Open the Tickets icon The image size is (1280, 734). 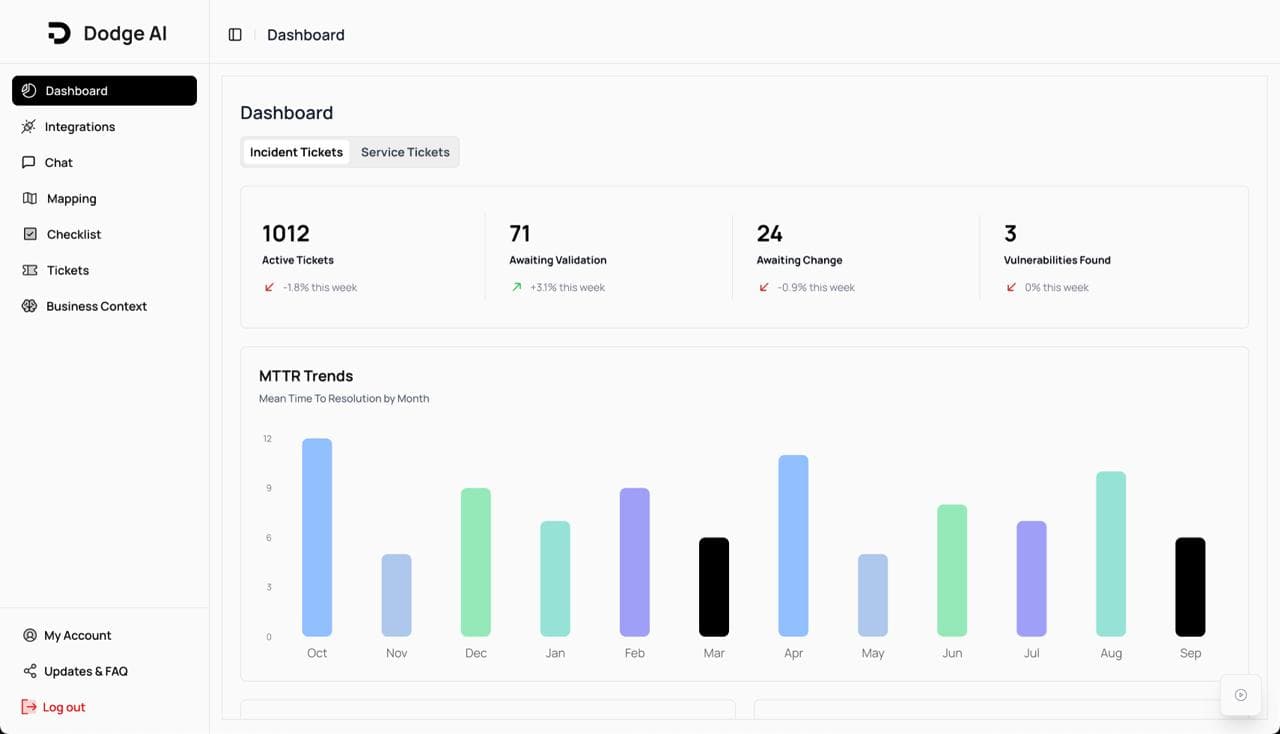click(x=28, y=270)
